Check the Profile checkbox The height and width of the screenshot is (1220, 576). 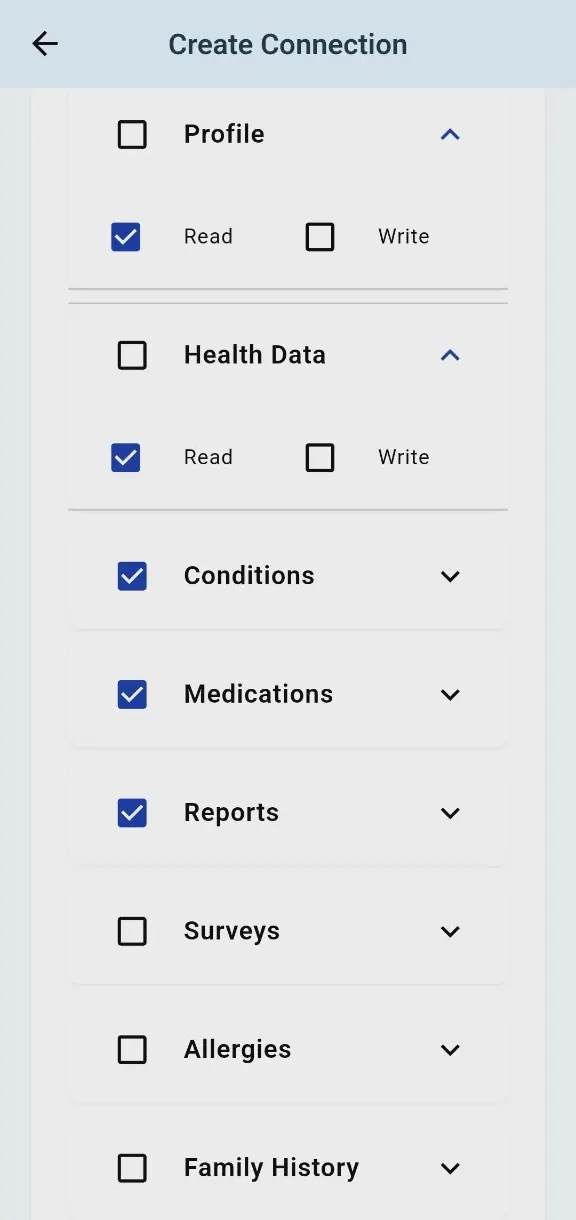pyautogui.click(x=132, y=134)
